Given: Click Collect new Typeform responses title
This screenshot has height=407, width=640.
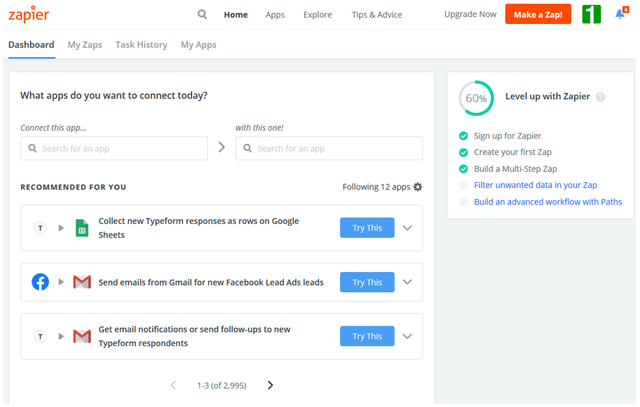Looking at the screenshot, I should point(199,228).
